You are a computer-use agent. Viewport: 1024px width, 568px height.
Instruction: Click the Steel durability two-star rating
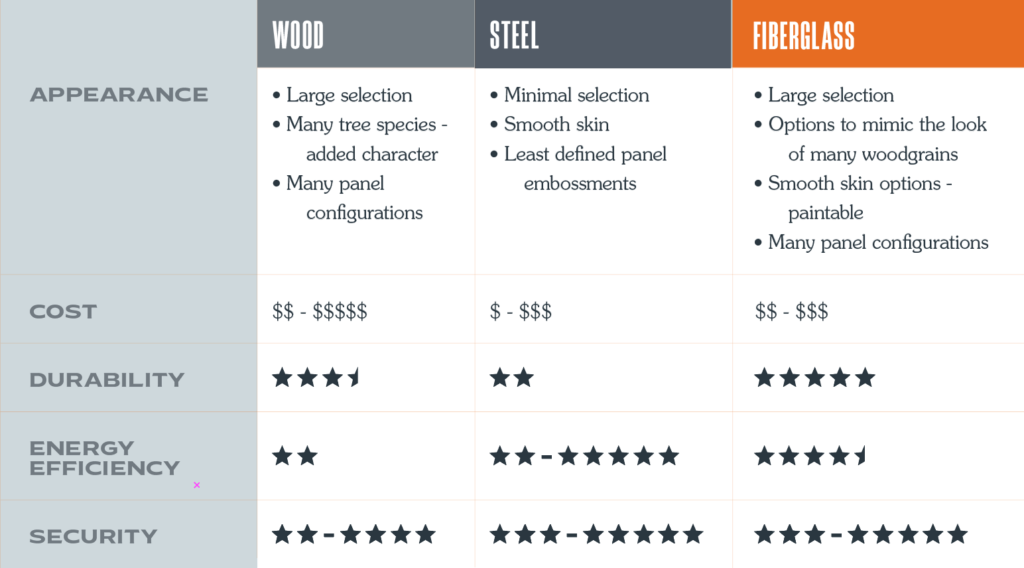(x=512, y=378)
